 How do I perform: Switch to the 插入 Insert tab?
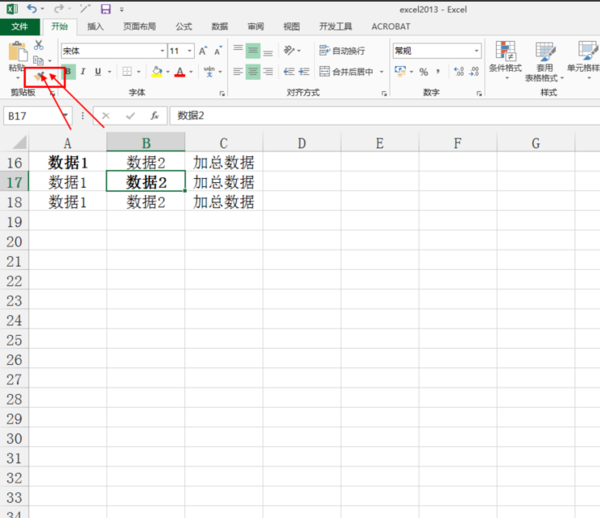click(95, 26)
